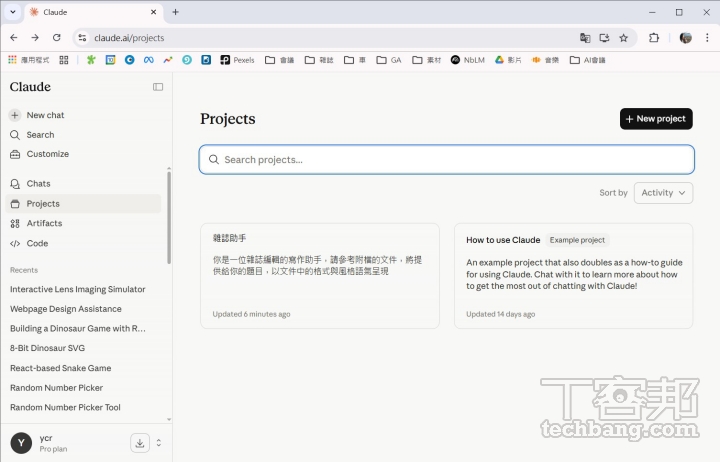Open recent chat Random Number Picker Tool
720x462 pixels.
pos(65,407)
